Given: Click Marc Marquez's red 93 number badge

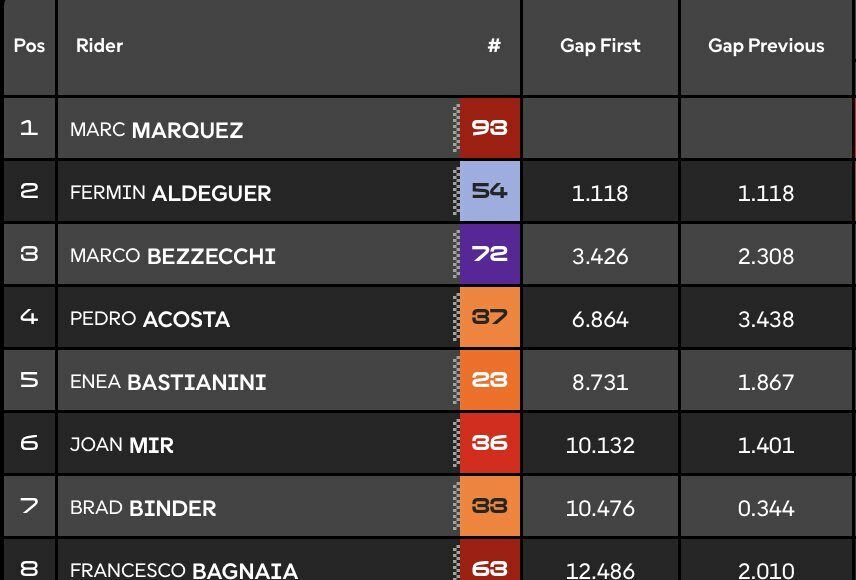Looking at the screenshot, I should (x=489, y=128).
